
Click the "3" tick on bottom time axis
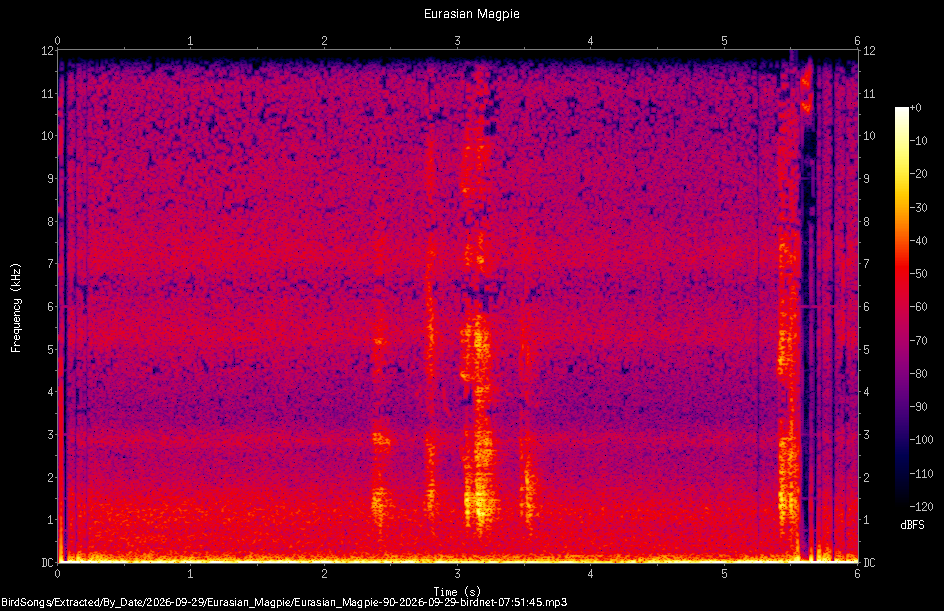point(458,574)
